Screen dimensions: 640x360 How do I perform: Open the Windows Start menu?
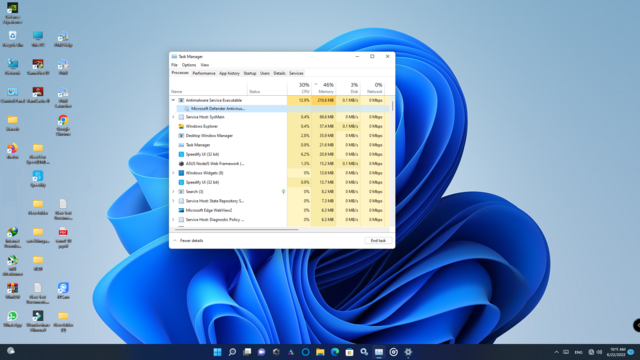[218, 352]
